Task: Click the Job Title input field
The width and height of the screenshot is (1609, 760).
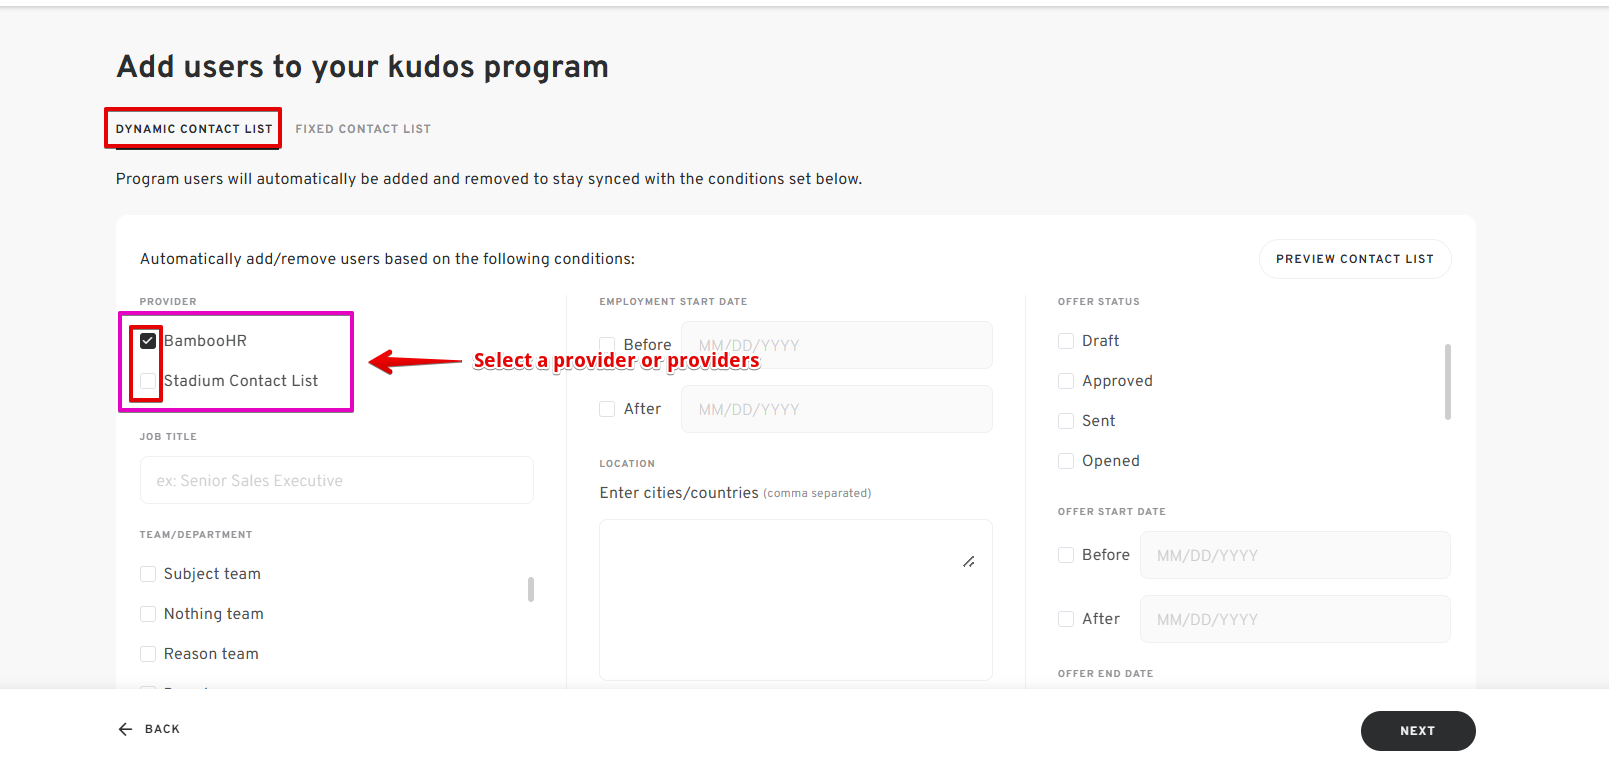Action: (337, 481)
